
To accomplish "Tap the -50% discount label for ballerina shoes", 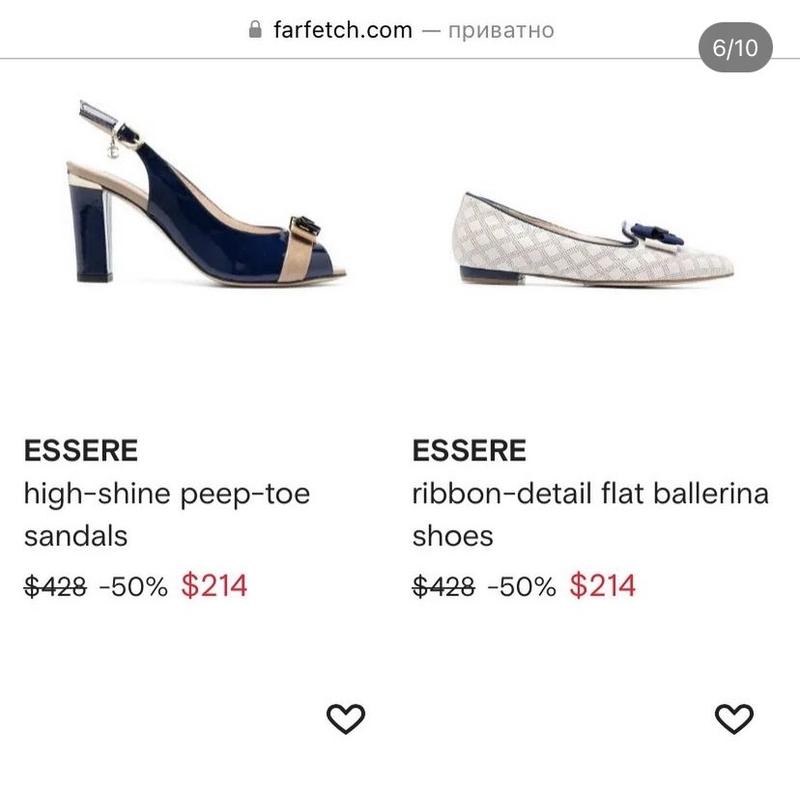I will pyautogui.click(x=521, y=586).
